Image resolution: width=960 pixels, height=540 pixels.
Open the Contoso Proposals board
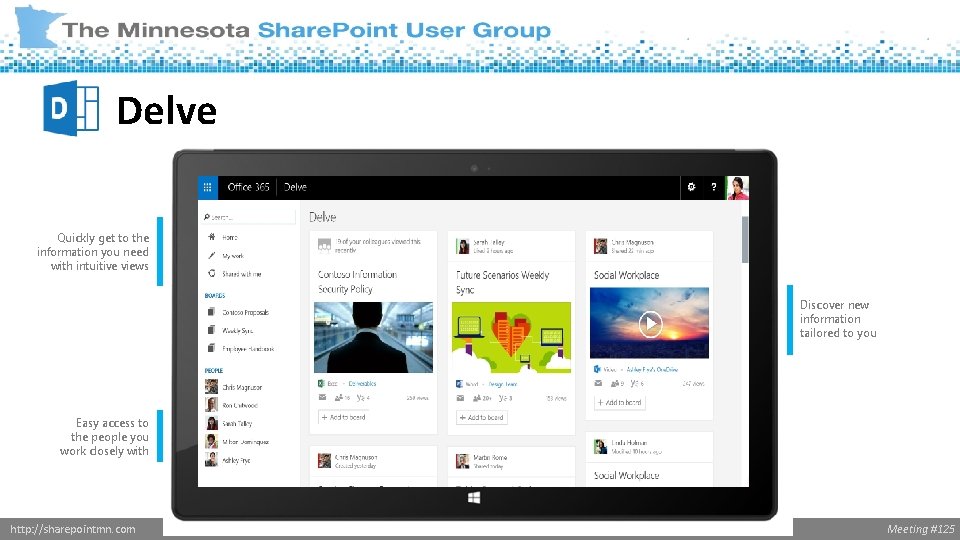(x=245, y=312)
